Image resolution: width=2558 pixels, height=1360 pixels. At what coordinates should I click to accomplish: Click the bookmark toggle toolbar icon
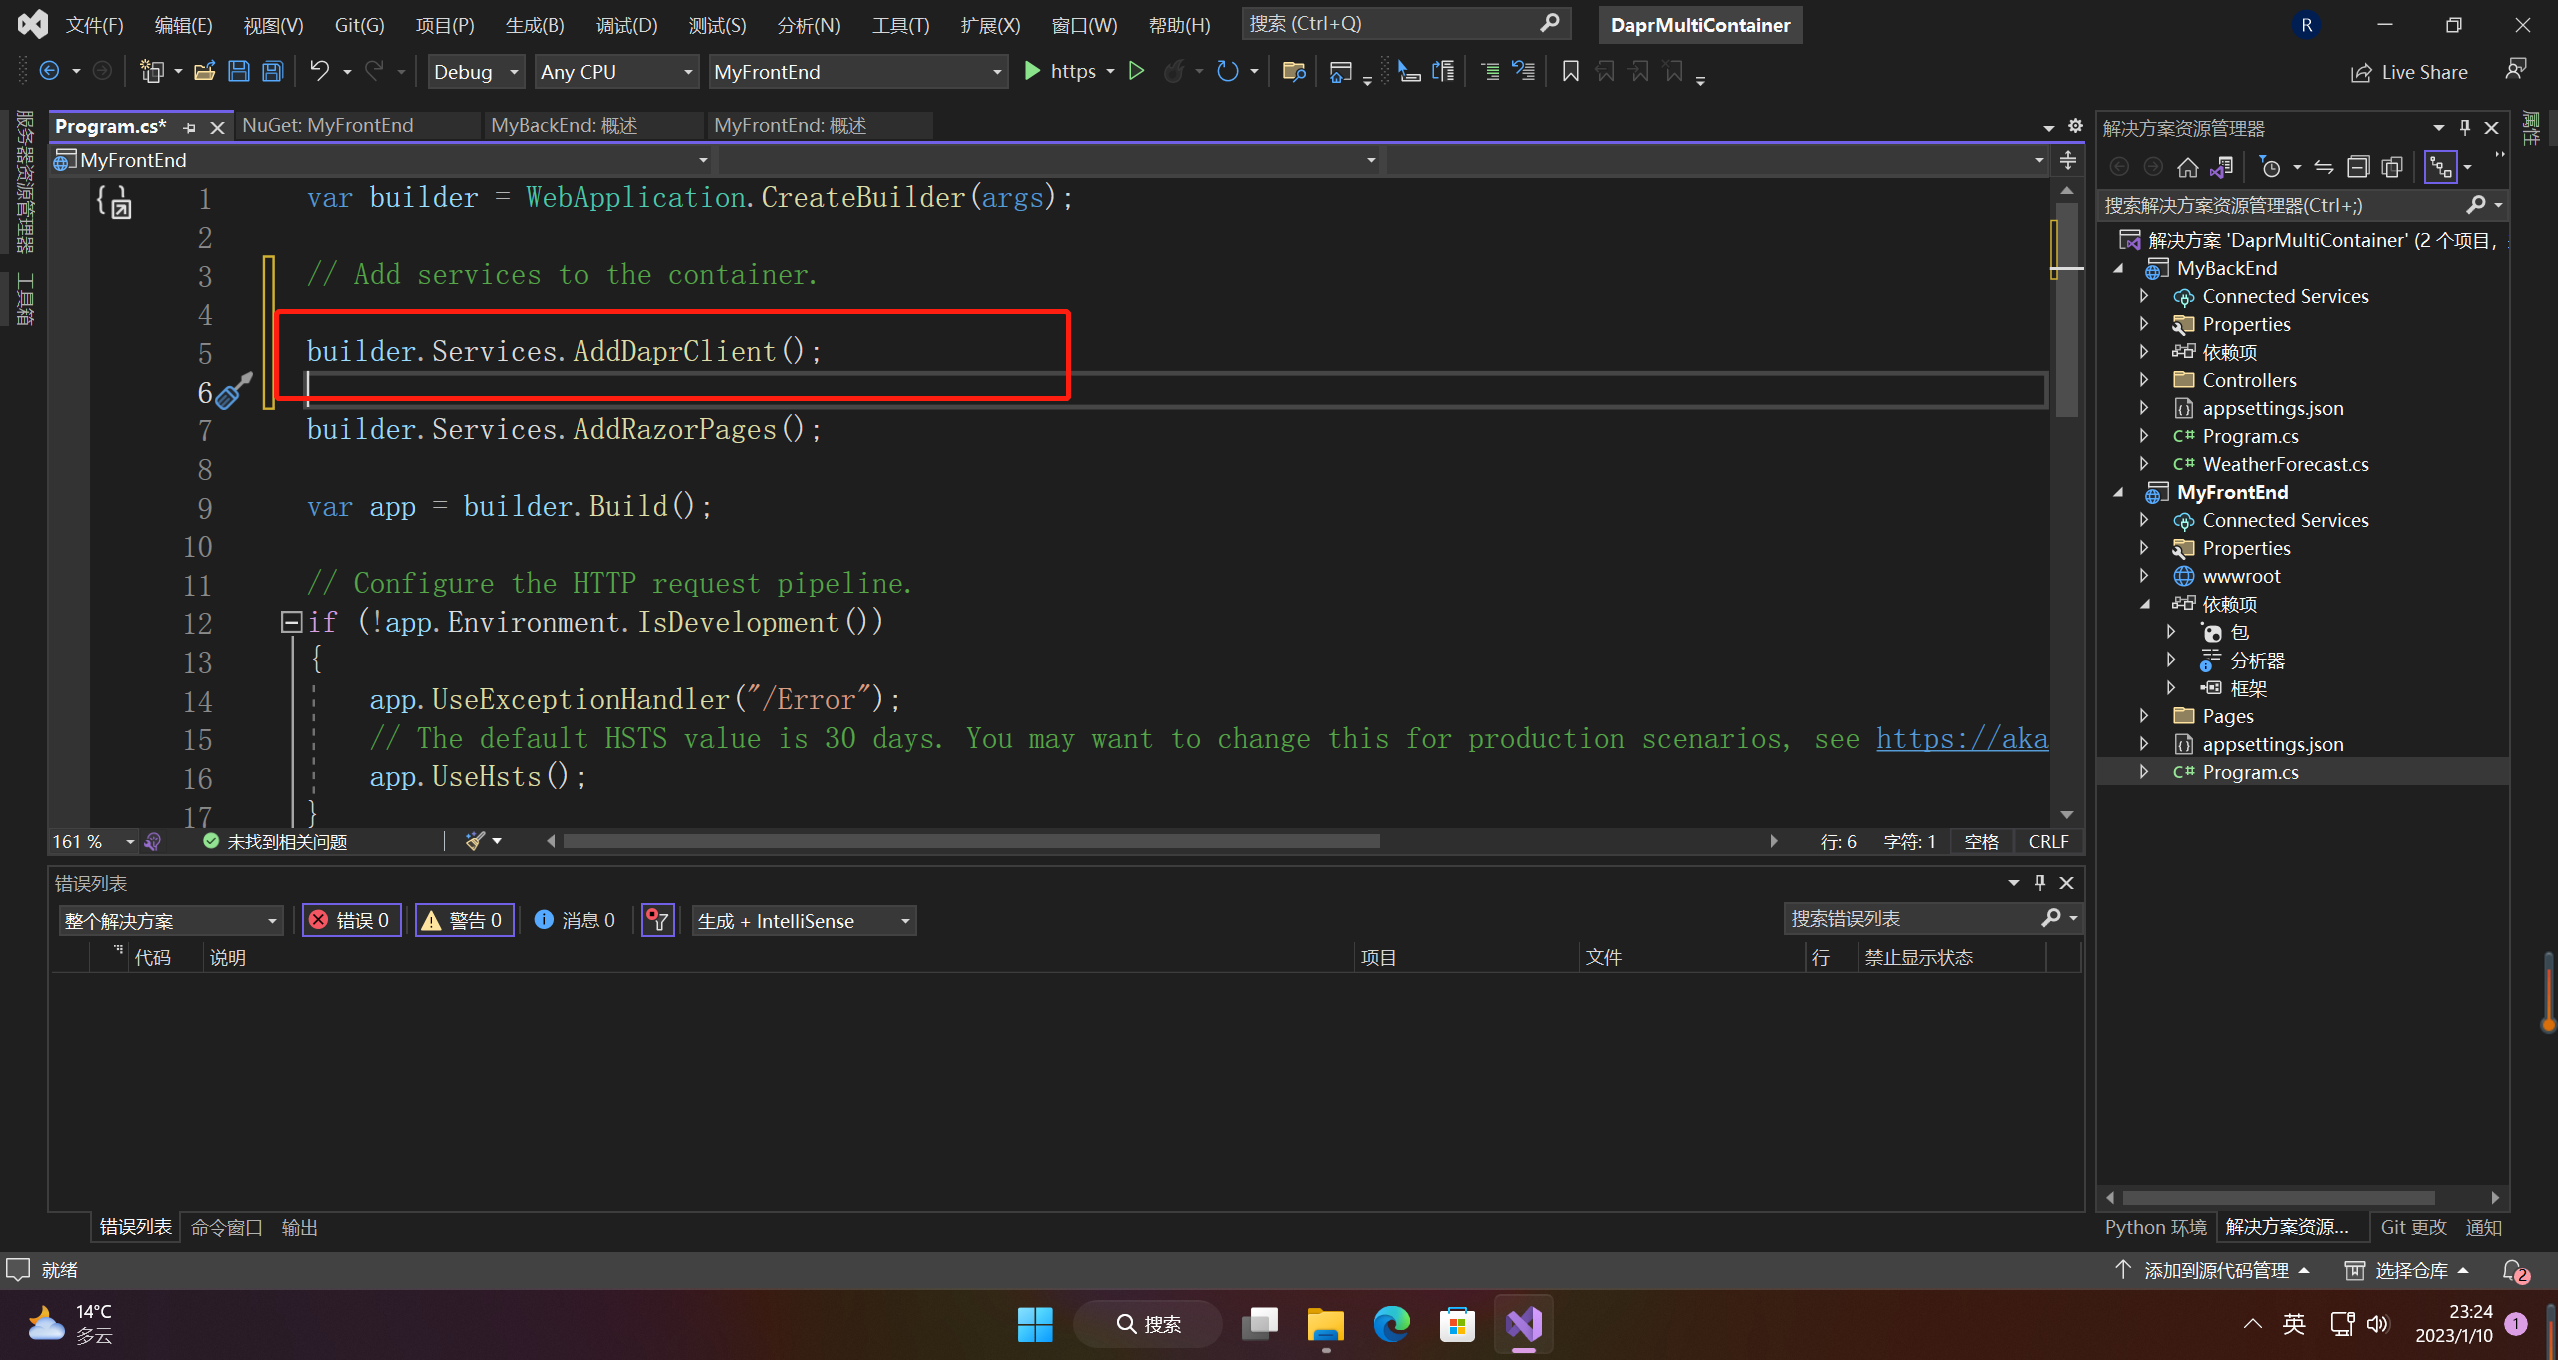1570,71
